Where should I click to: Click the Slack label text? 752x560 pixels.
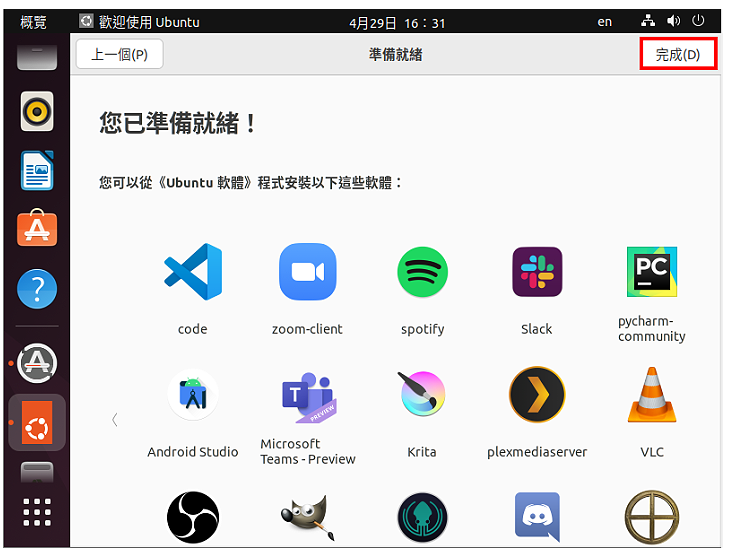coord(537,329)
